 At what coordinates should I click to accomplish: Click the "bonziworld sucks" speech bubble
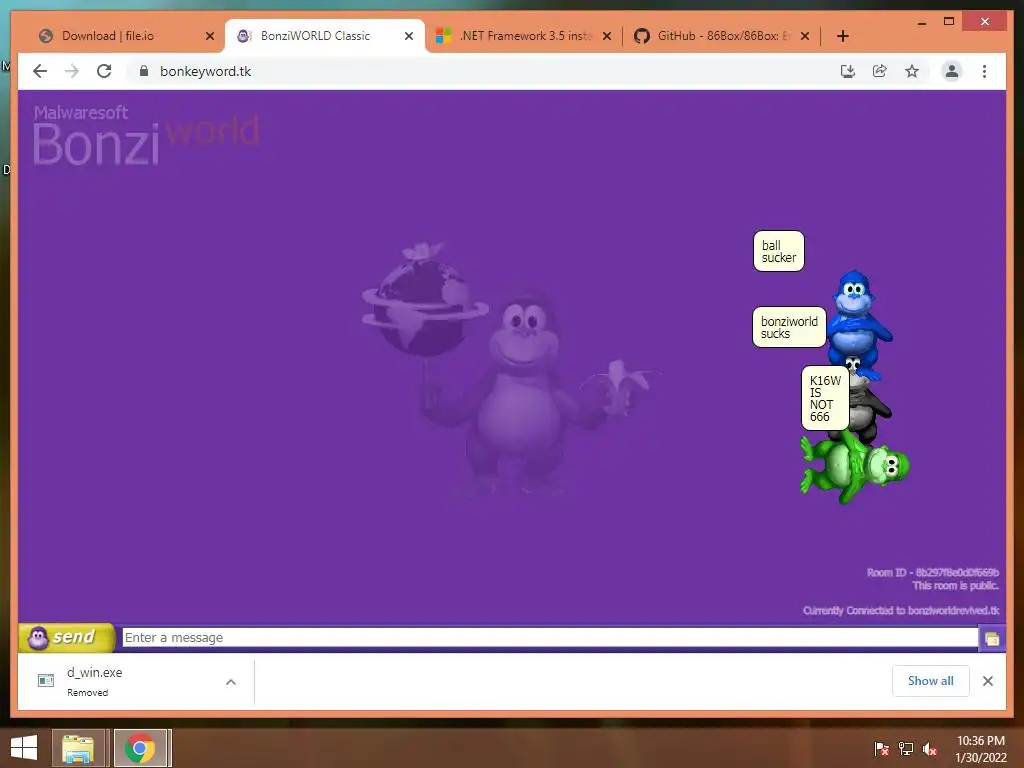[x=789, y=327]
